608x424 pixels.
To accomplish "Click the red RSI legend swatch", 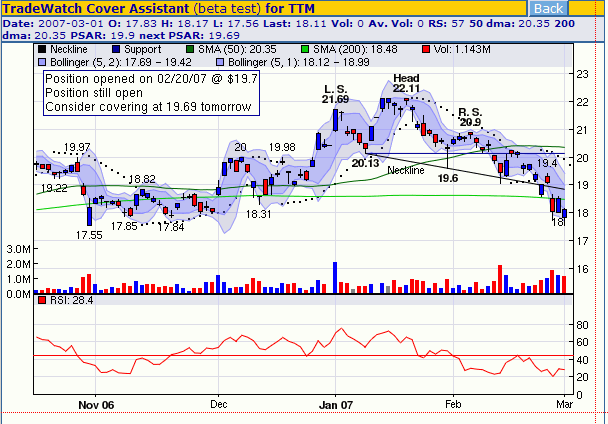I will 42,300.
